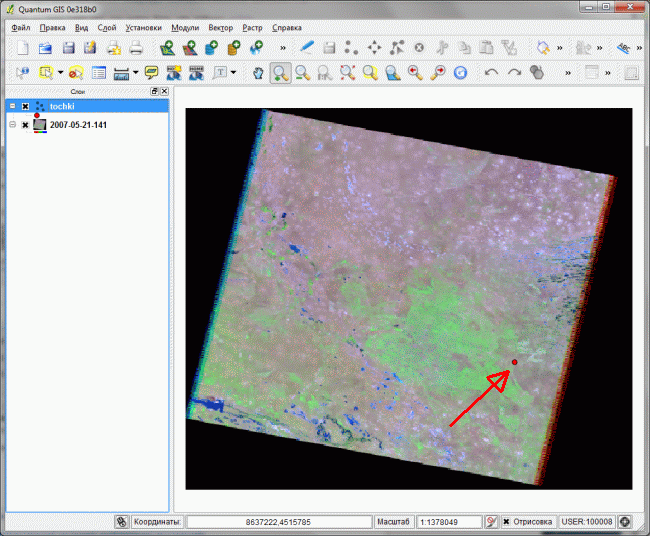Image resolution: width=650 pixels, height=536 pixels.
Task: Select the Capture Point tool
Action: tap(352, 48)
